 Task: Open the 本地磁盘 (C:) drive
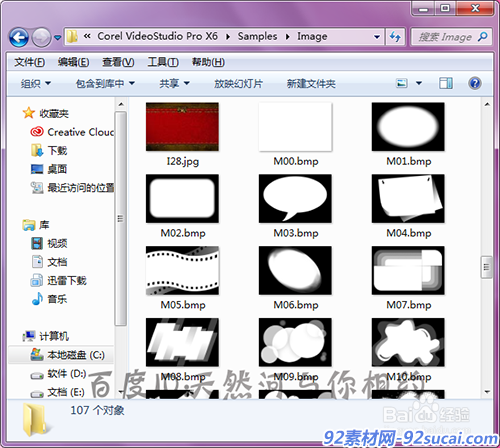[x=67, y=355]
